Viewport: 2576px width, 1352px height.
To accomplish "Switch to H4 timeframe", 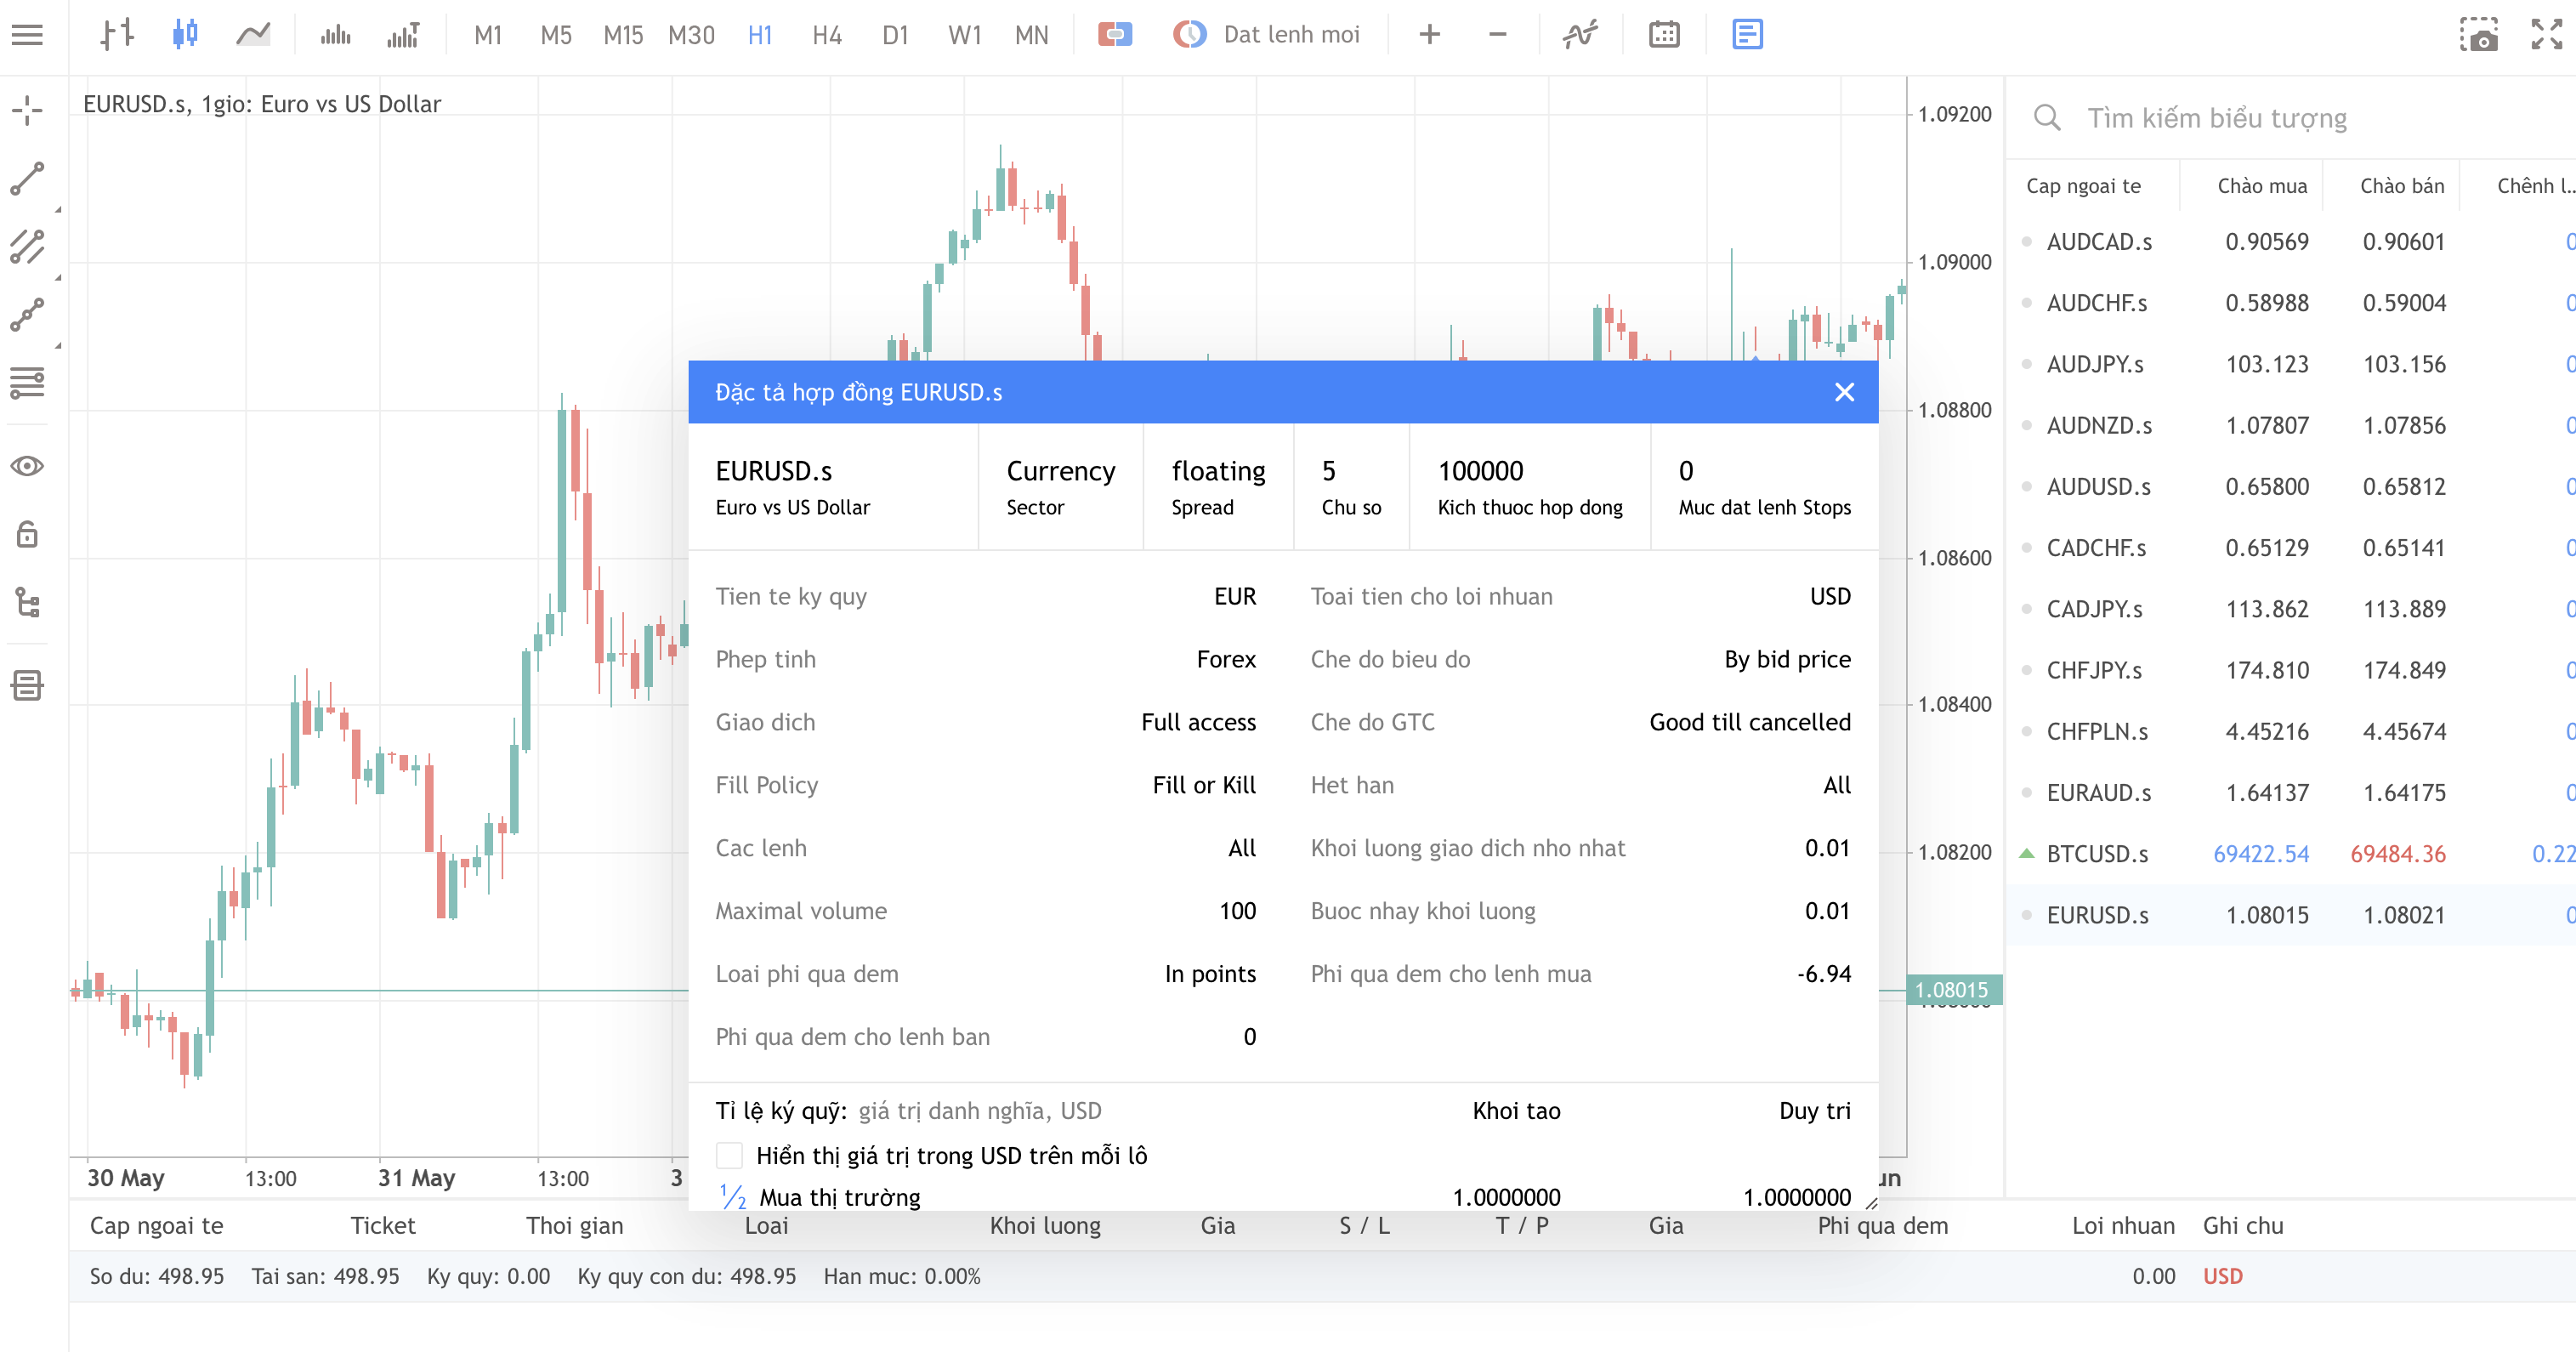I will coord(827,35).
